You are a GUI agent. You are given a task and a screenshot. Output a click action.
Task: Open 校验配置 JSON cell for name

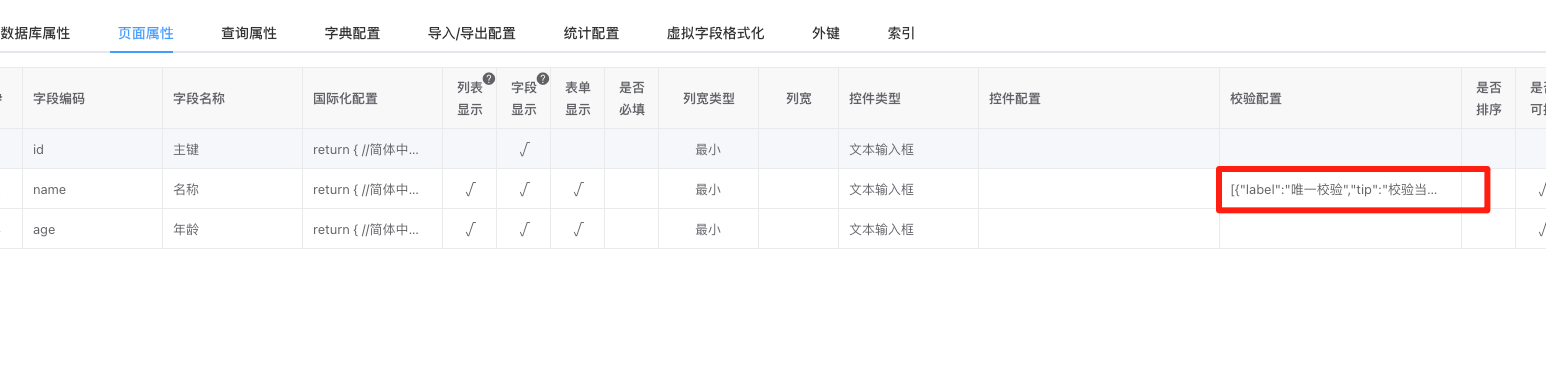(1340, 189)
